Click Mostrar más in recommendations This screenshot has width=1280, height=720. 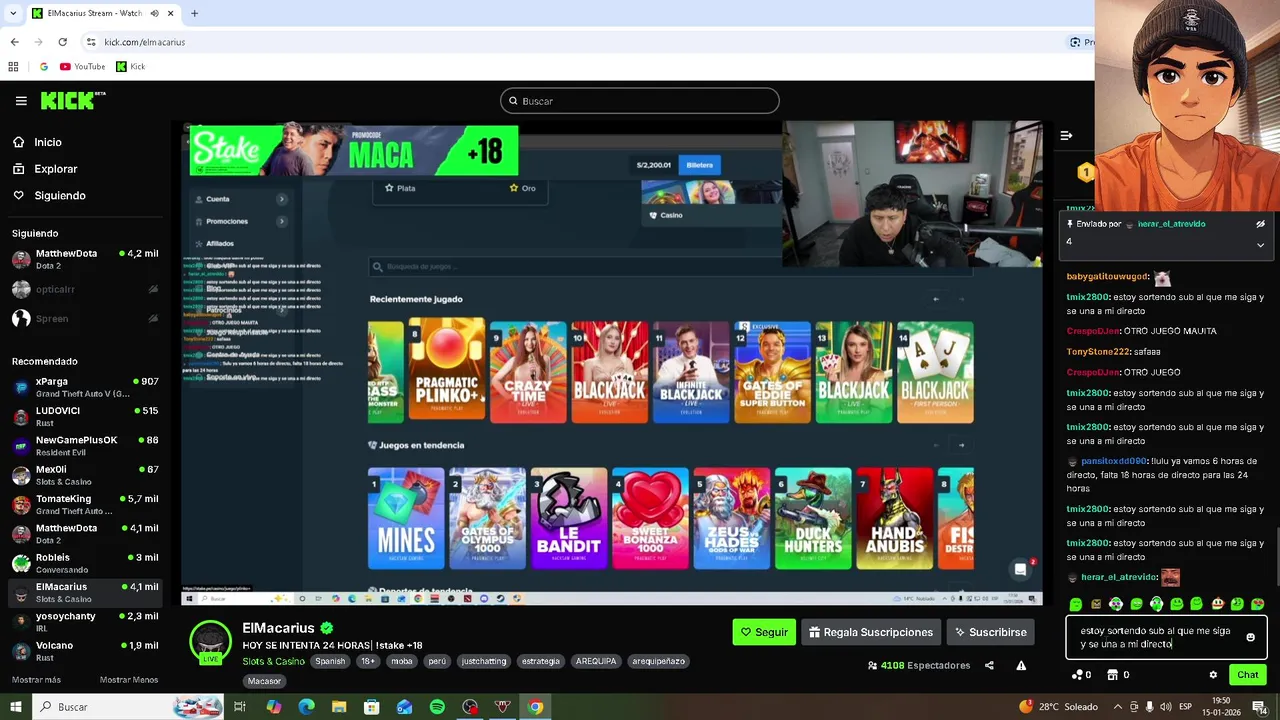(x=36, y=680)
